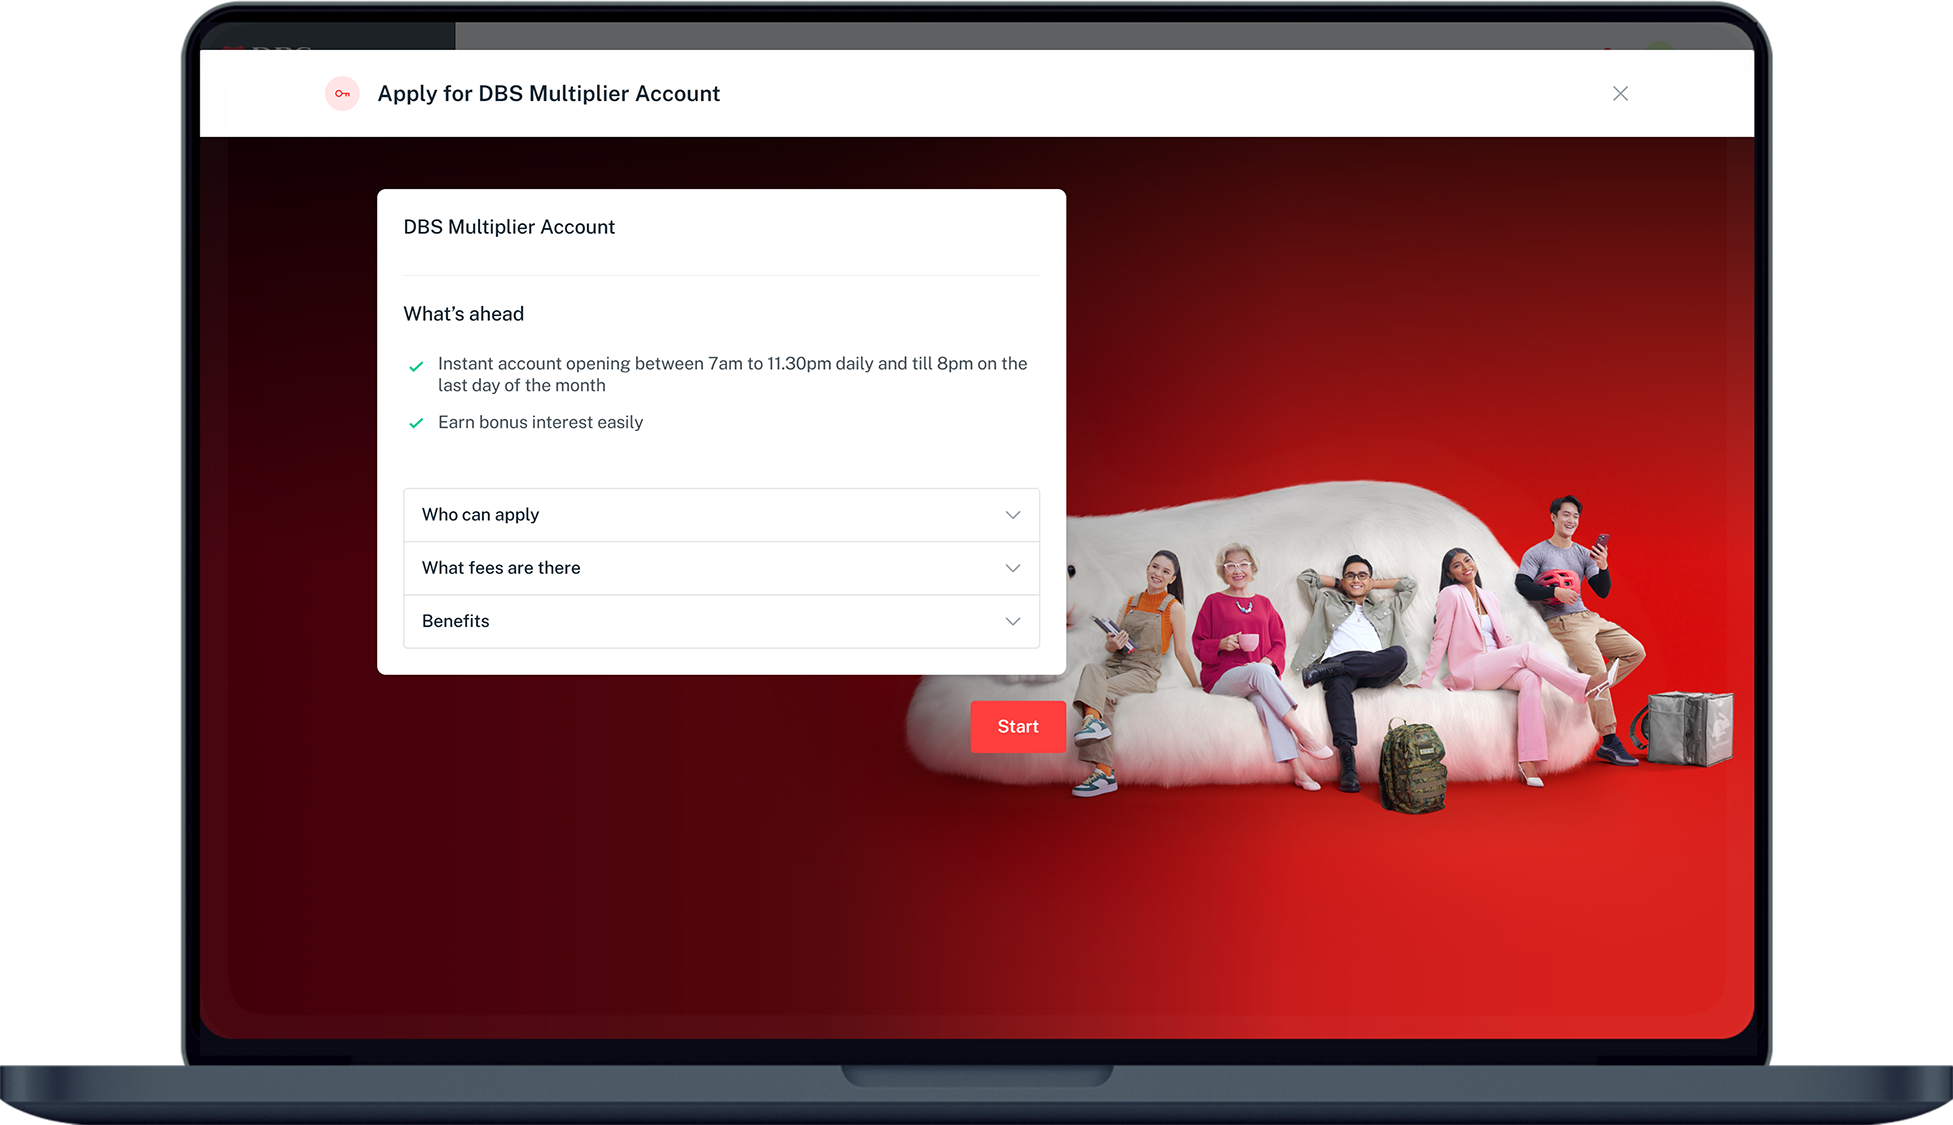This screenshot has width=1953, height=1125.
Task: Click the camouflage backpack in the image
Action: tap(1412, 766)
